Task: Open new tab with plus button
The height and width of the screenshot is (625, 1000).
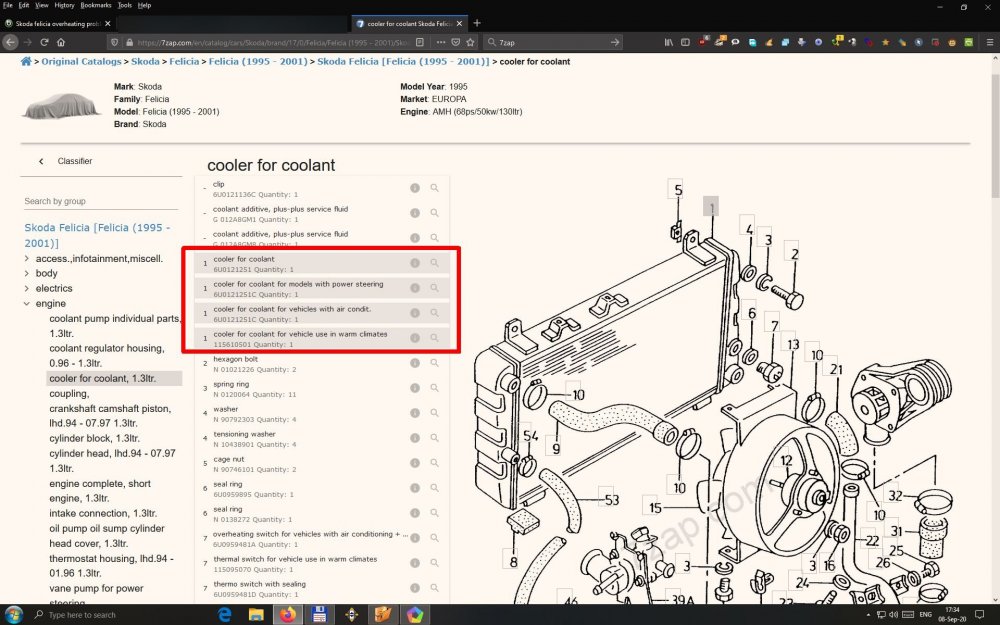Action: (476, 24)
